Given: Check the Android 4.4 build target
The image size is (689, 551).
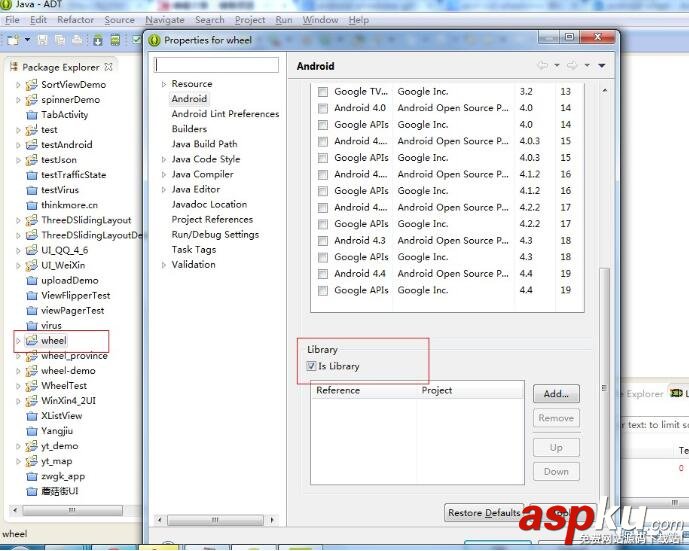Looking at the screenshot, I should (323, 274).
